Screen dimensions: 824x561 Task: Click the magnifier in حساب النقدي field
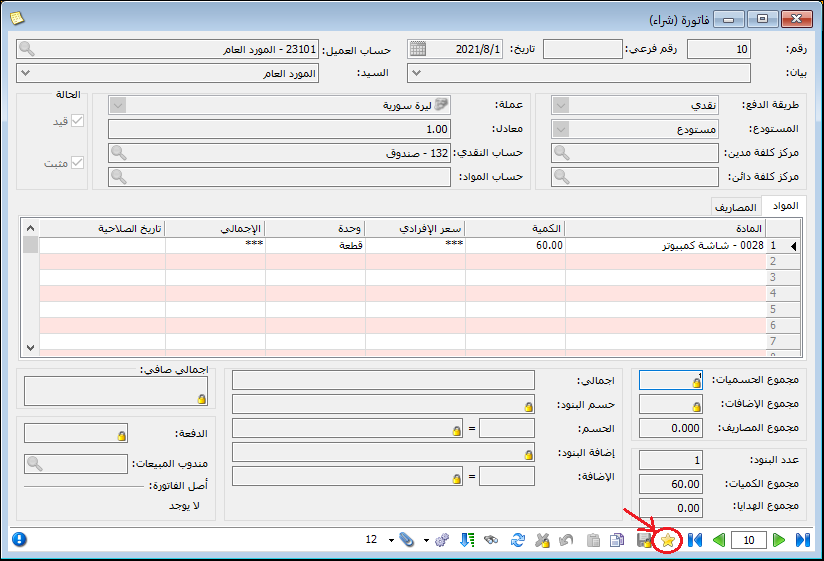[119, 153]
